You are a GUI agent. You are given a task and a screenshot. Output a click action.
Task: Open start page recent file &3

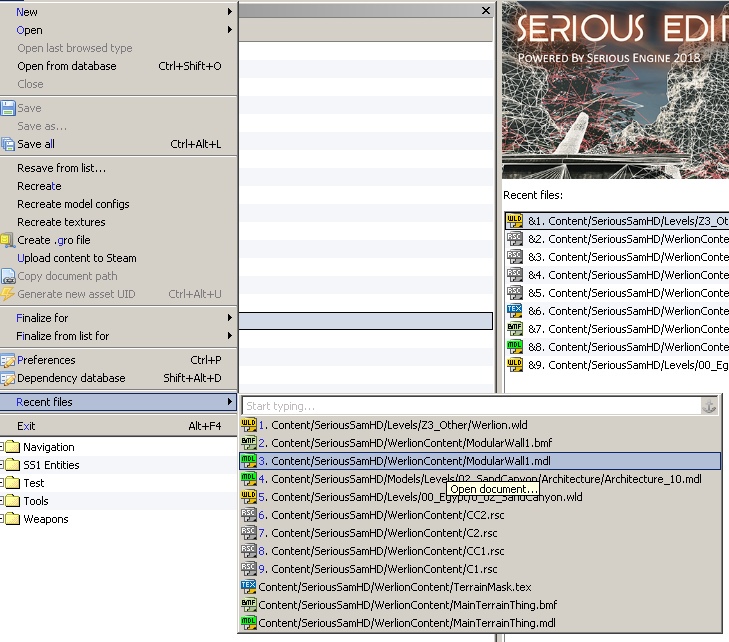coord(617,257)
